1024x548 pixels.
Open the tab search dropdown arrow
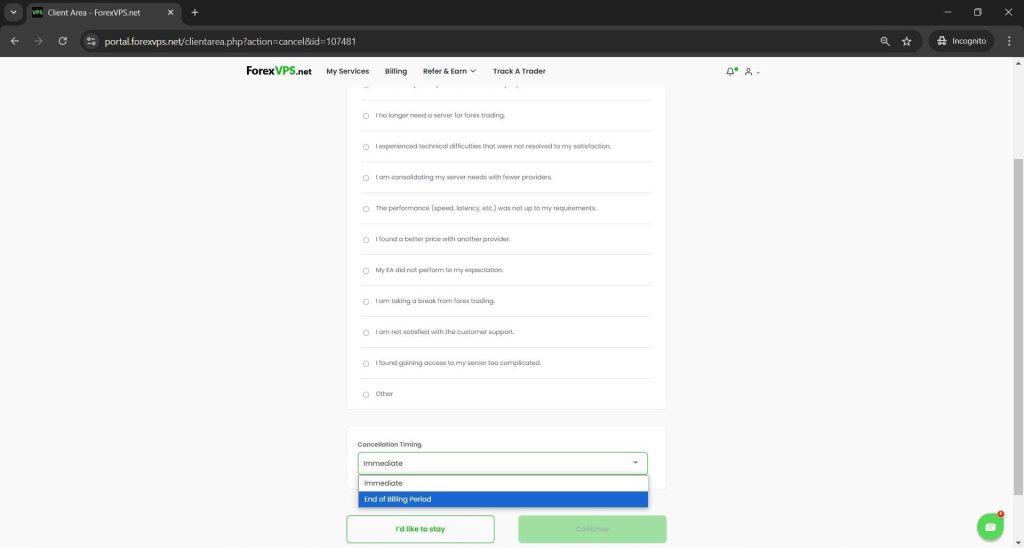coord(13,12)
